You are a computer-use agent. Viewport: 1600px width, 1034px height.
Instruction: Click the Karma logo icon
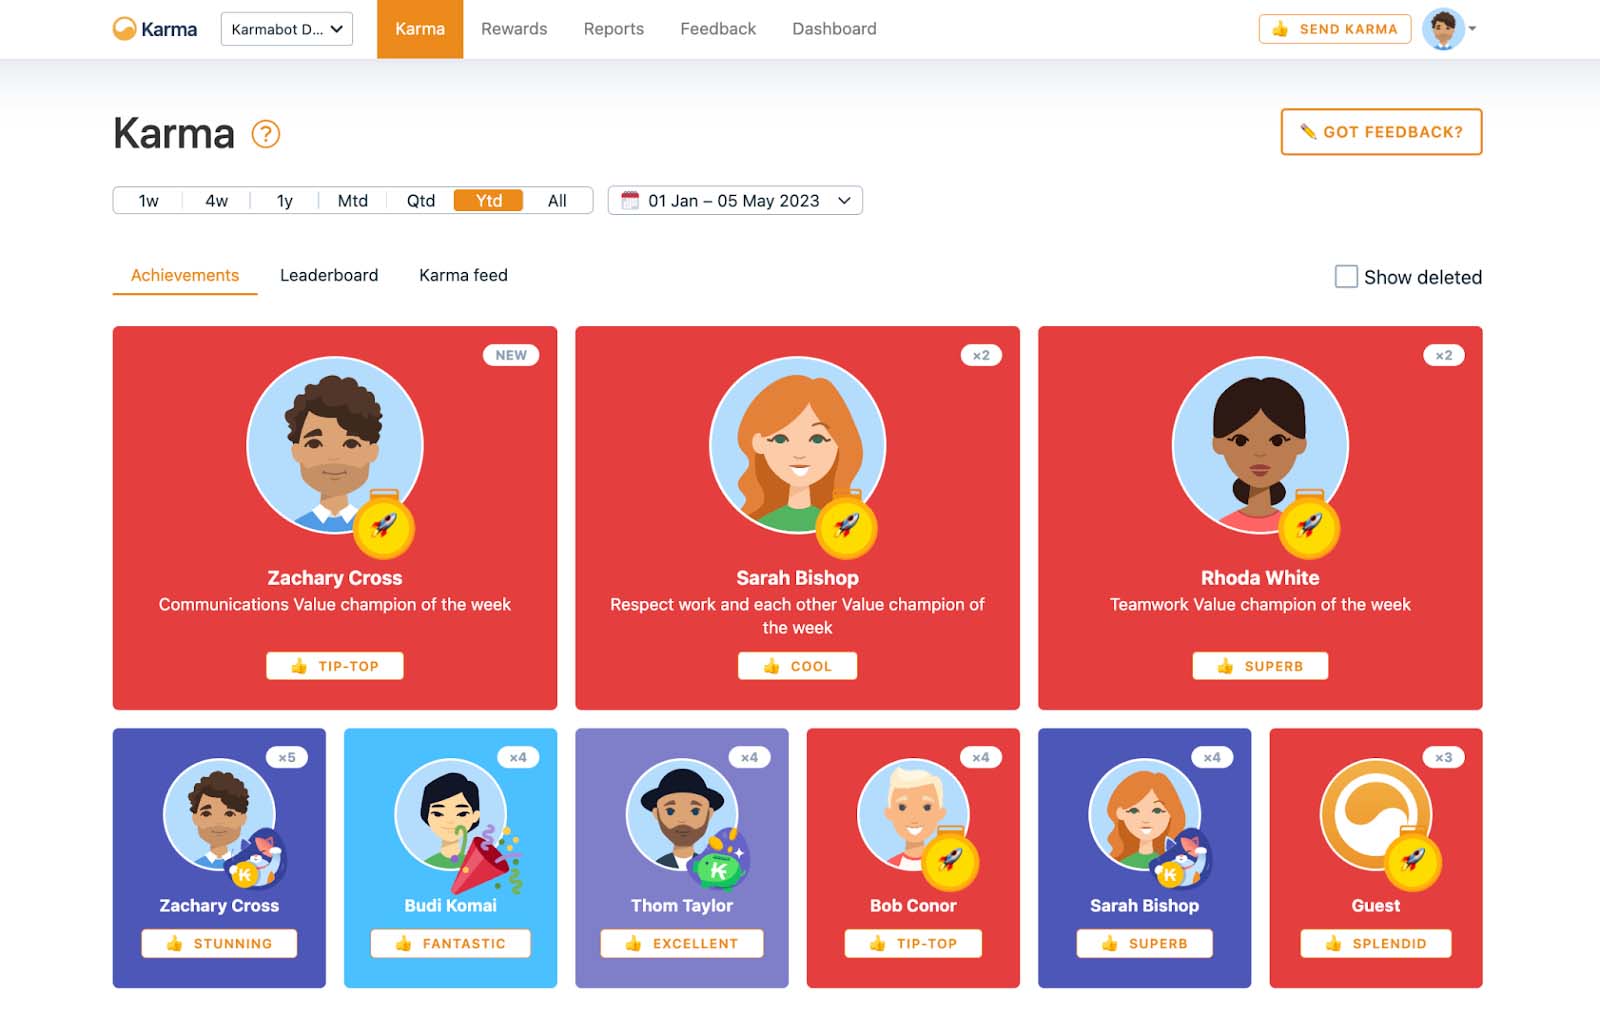point(124,29)
